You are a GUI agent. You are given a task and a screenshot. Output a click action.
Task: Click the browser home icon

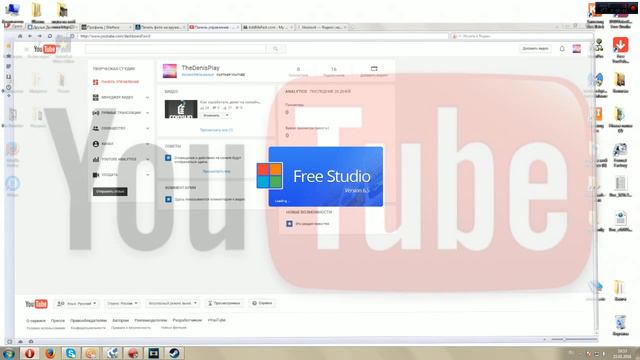[x=20, y=36]
